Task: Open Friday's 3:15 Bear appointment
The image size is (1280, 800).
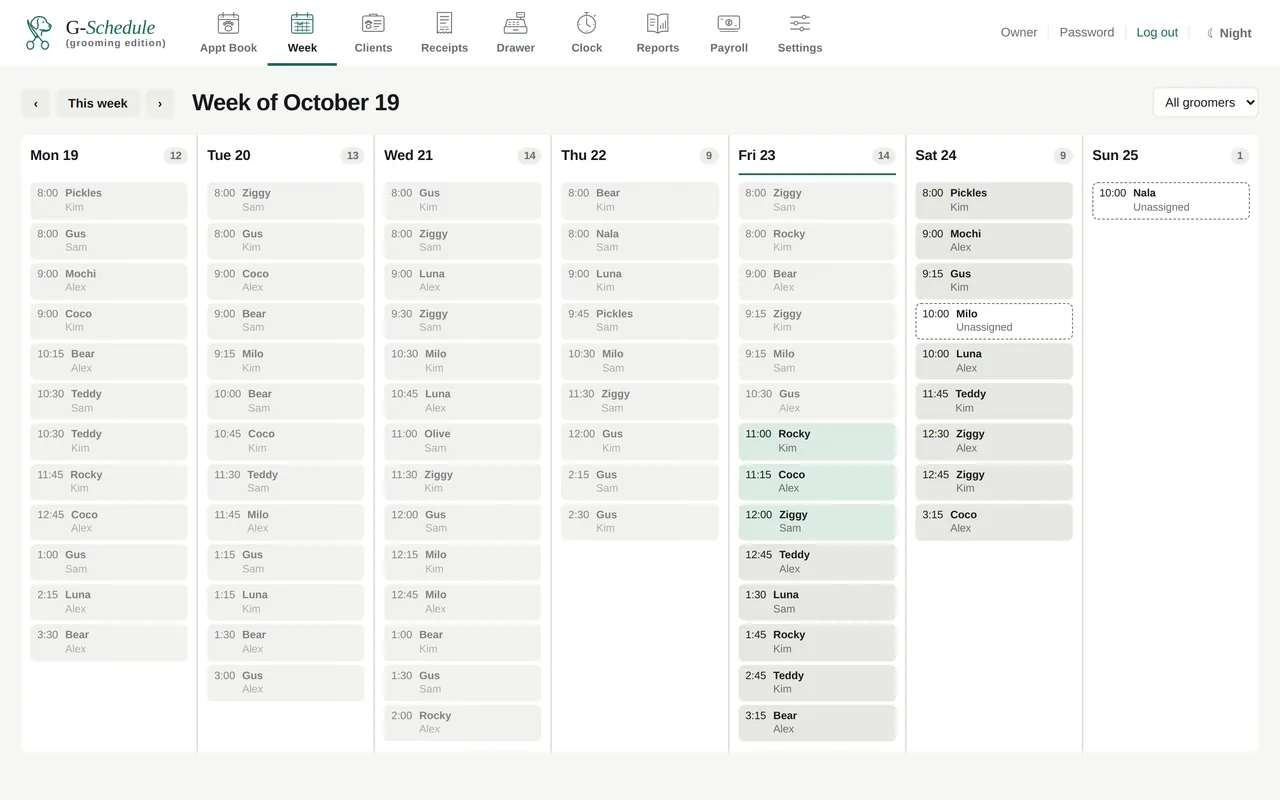Action: [817, 723]
